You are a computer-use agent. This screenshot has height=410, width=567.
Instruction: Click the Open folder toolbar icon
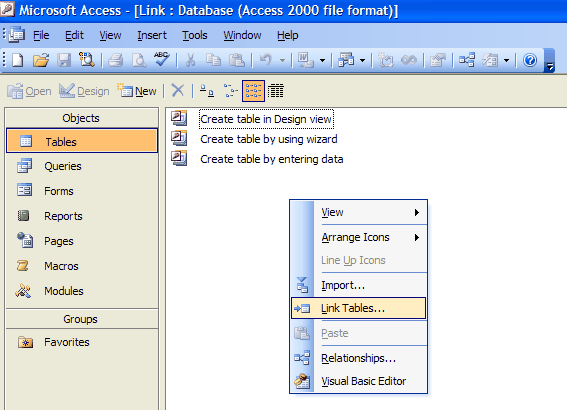[41, 60]
